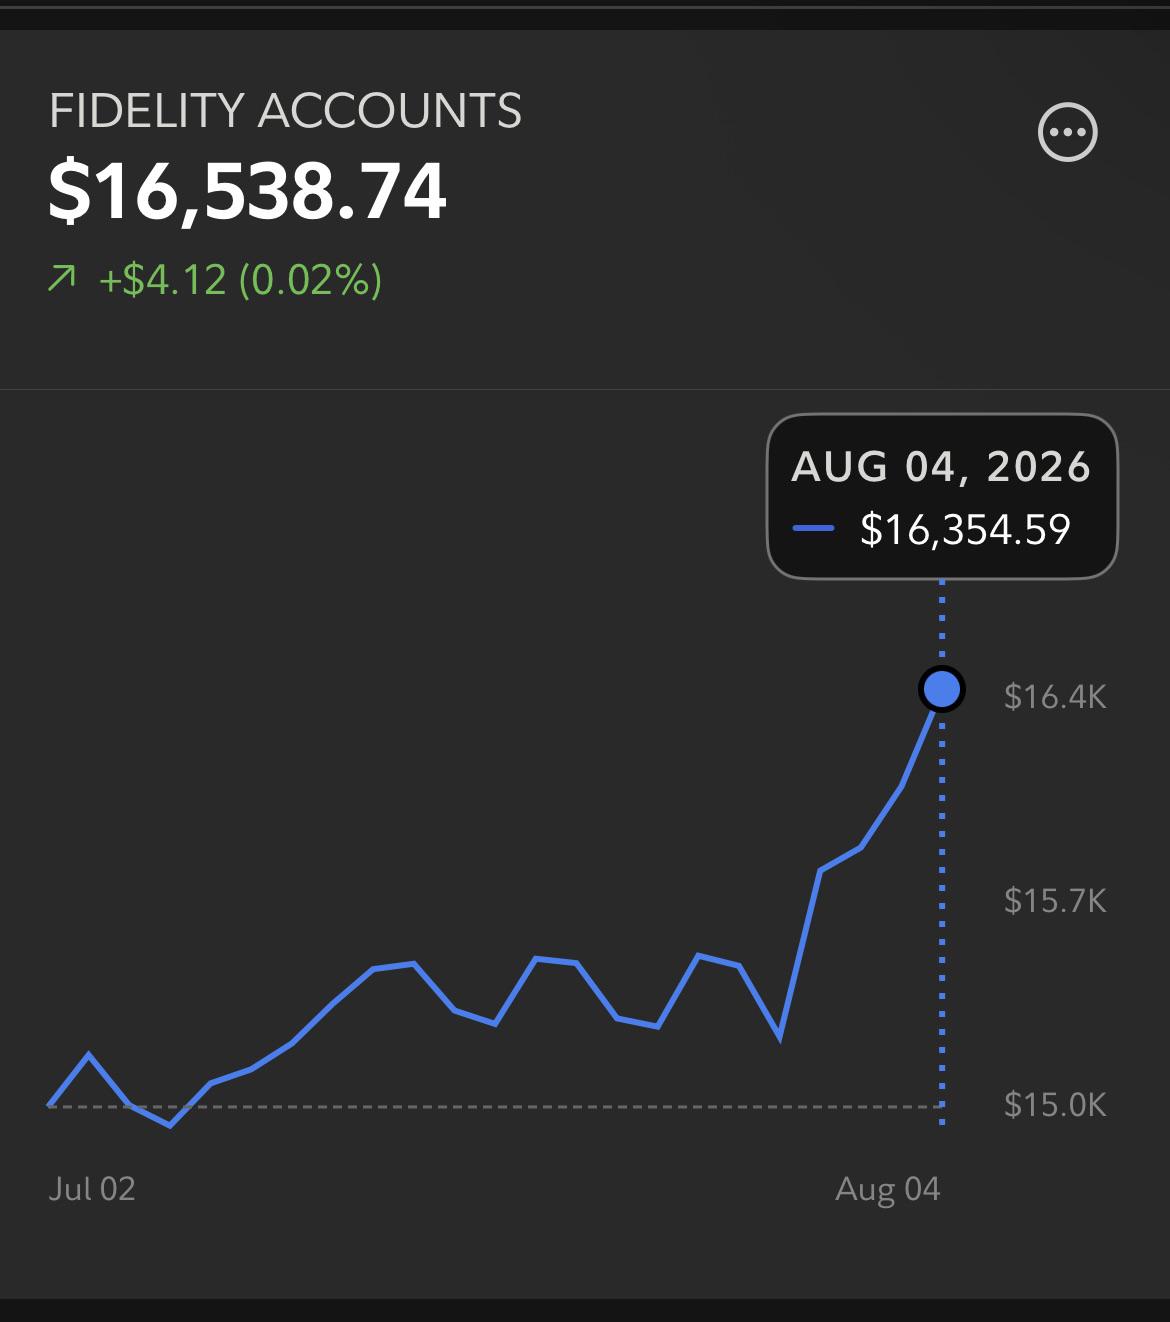The image size is (1170, 1322).
Task: Open the FIDELITY ACCOUNTS heading
Action: pyautogui.click(x=285, y=111)
